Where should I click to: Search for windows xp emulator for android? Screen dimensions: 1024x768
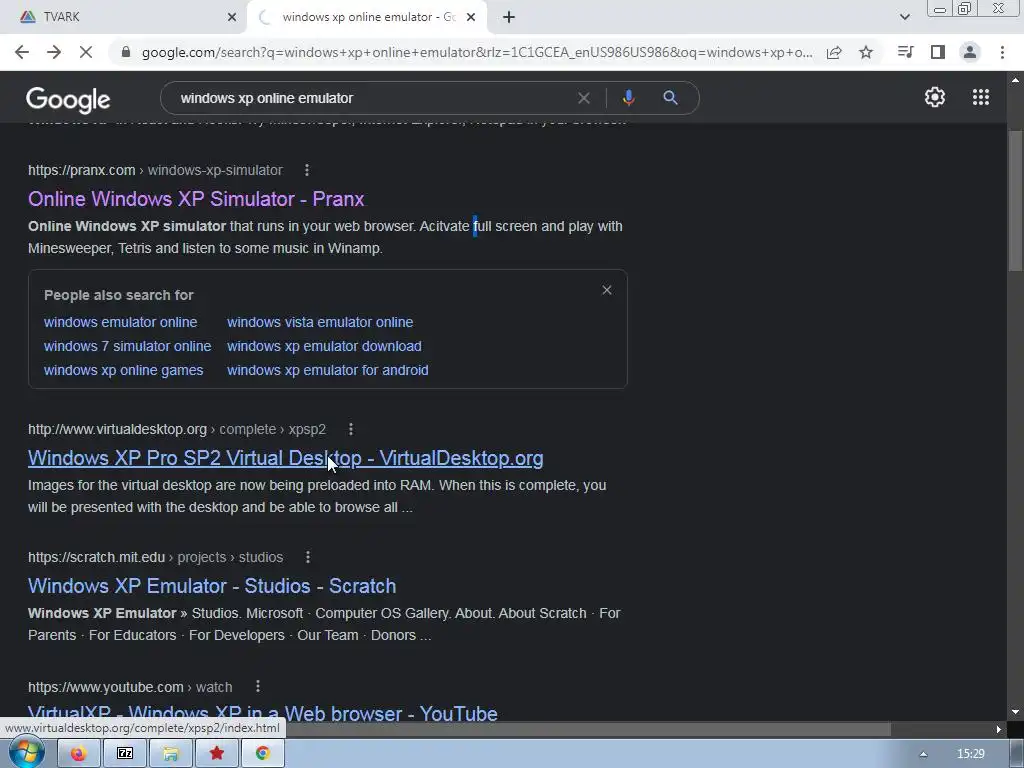coord(328,370)
